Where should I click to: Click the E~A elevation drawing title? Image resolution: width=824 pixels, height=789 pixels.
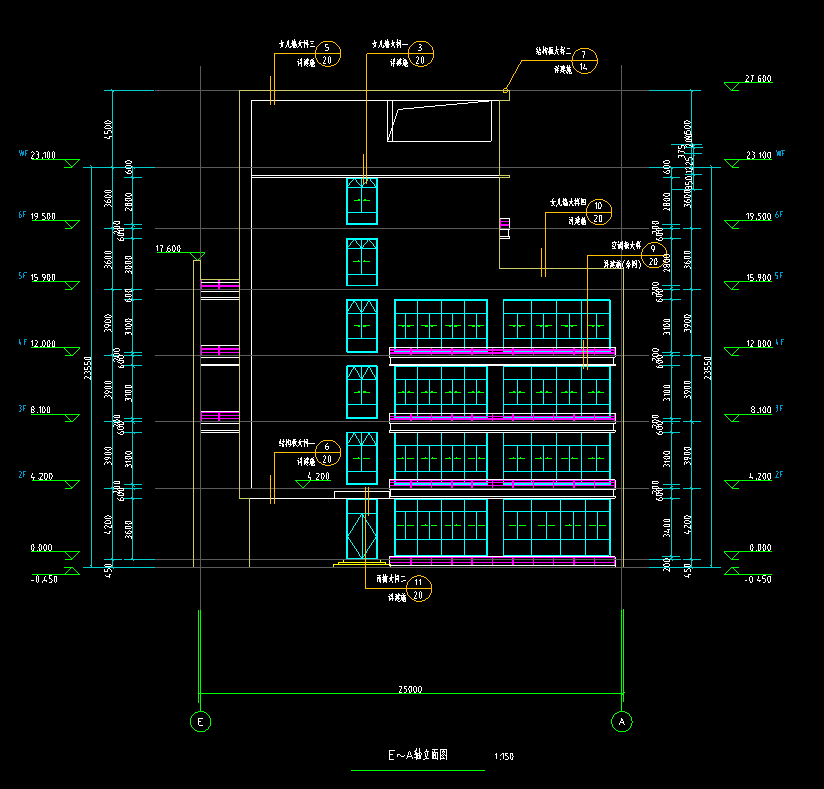(418, 756)
